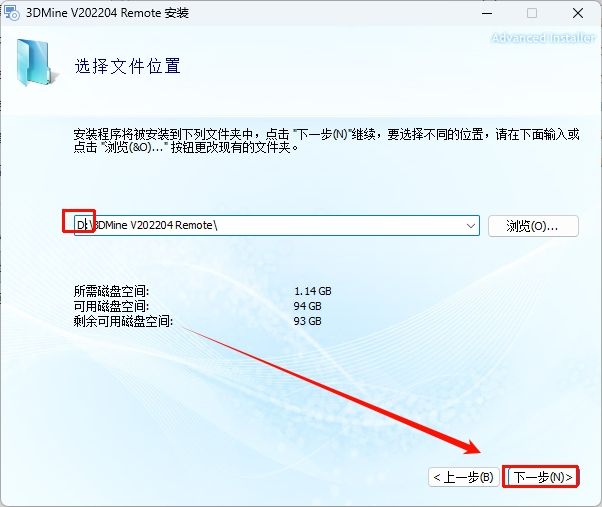This screenshot has height=507, width=602.
Task: Click the 1.14 GB value
Action: [313, 291]
